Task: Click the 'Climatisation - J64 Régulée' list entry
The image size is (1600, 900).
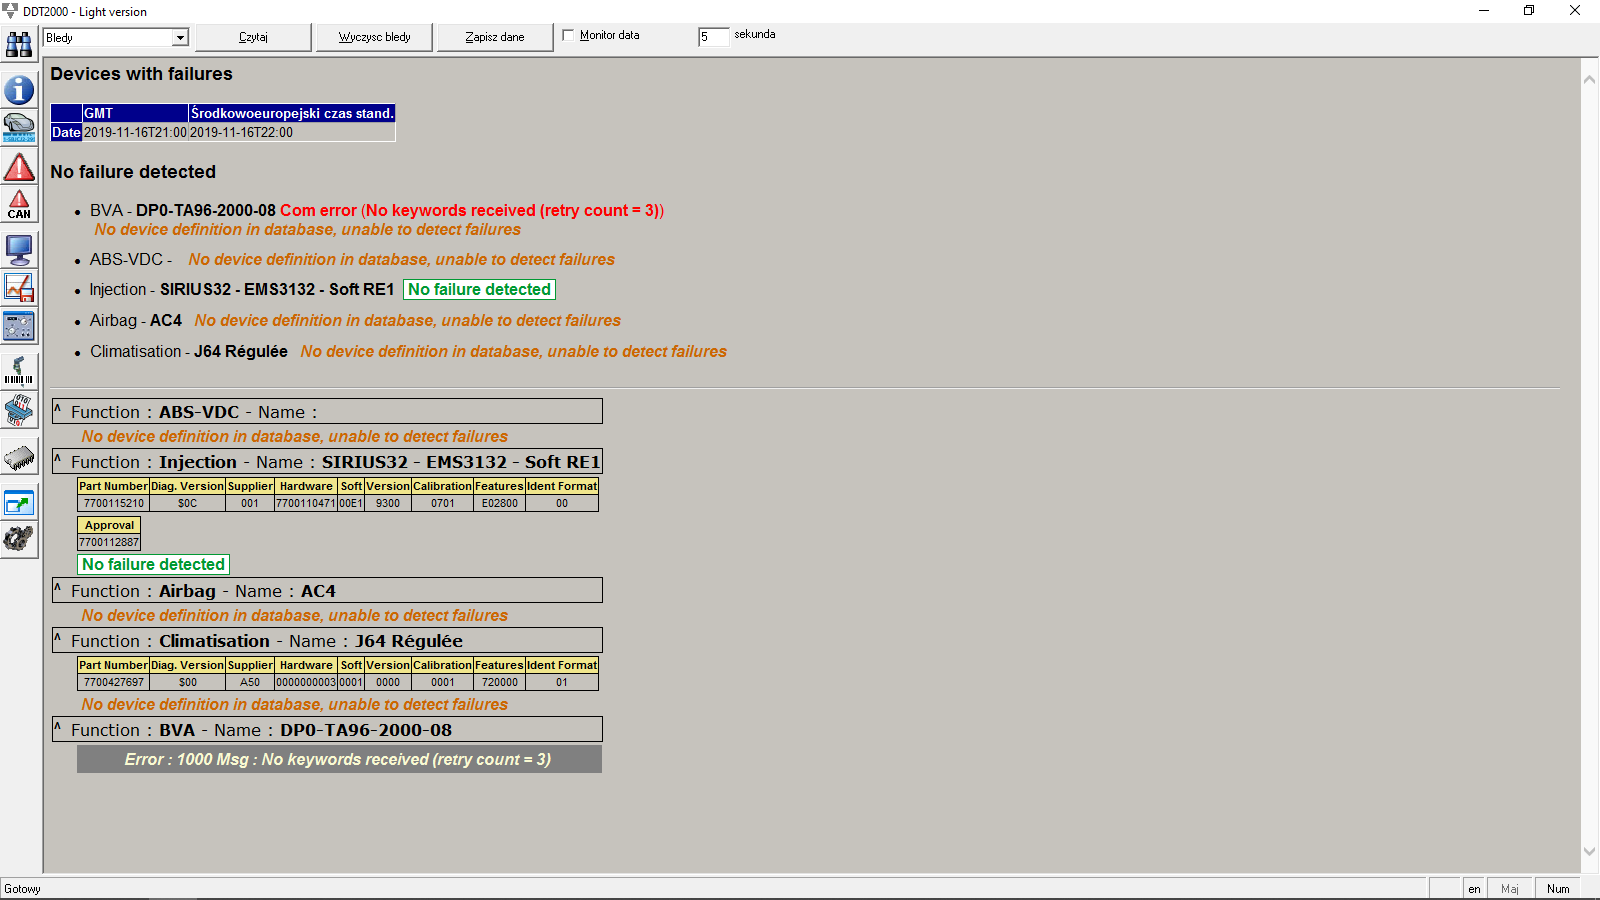Action: pos(189,351)
